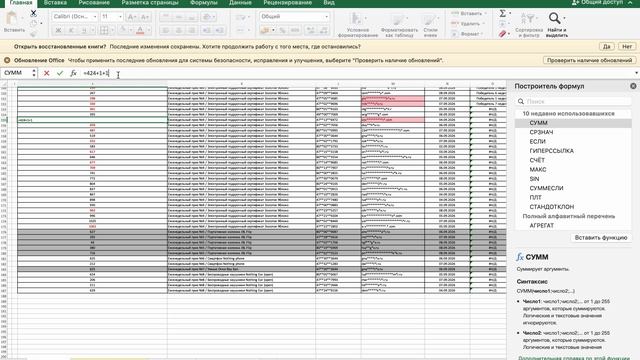This screenshot has height=360, width=640.
Task: Cancel formula entry with red X
Action: point(47,73)
